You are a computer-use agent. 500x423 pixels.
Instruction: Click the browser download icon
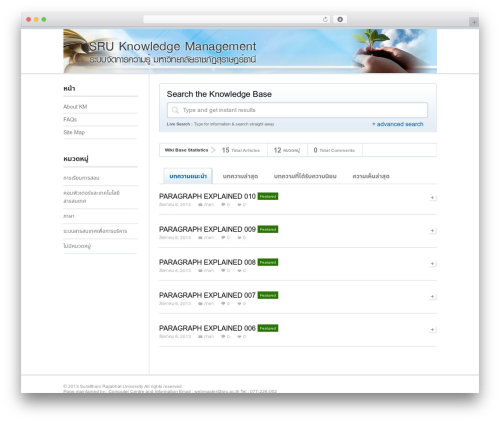(340, 20)
